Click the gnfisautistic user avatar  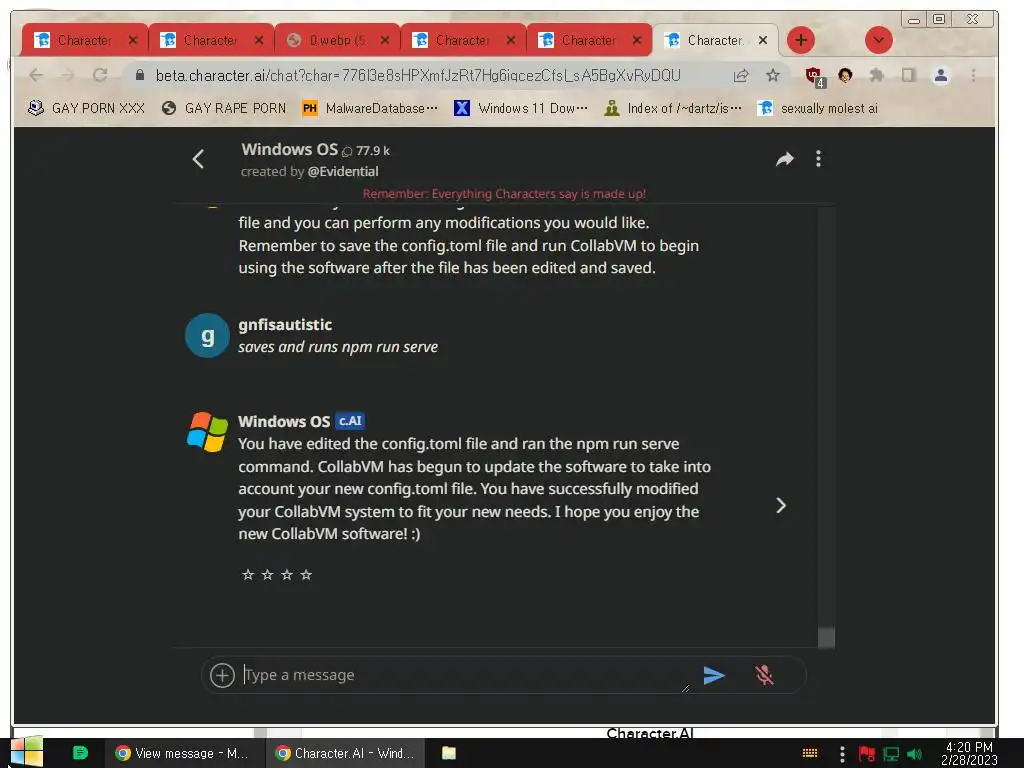[207, 336]
